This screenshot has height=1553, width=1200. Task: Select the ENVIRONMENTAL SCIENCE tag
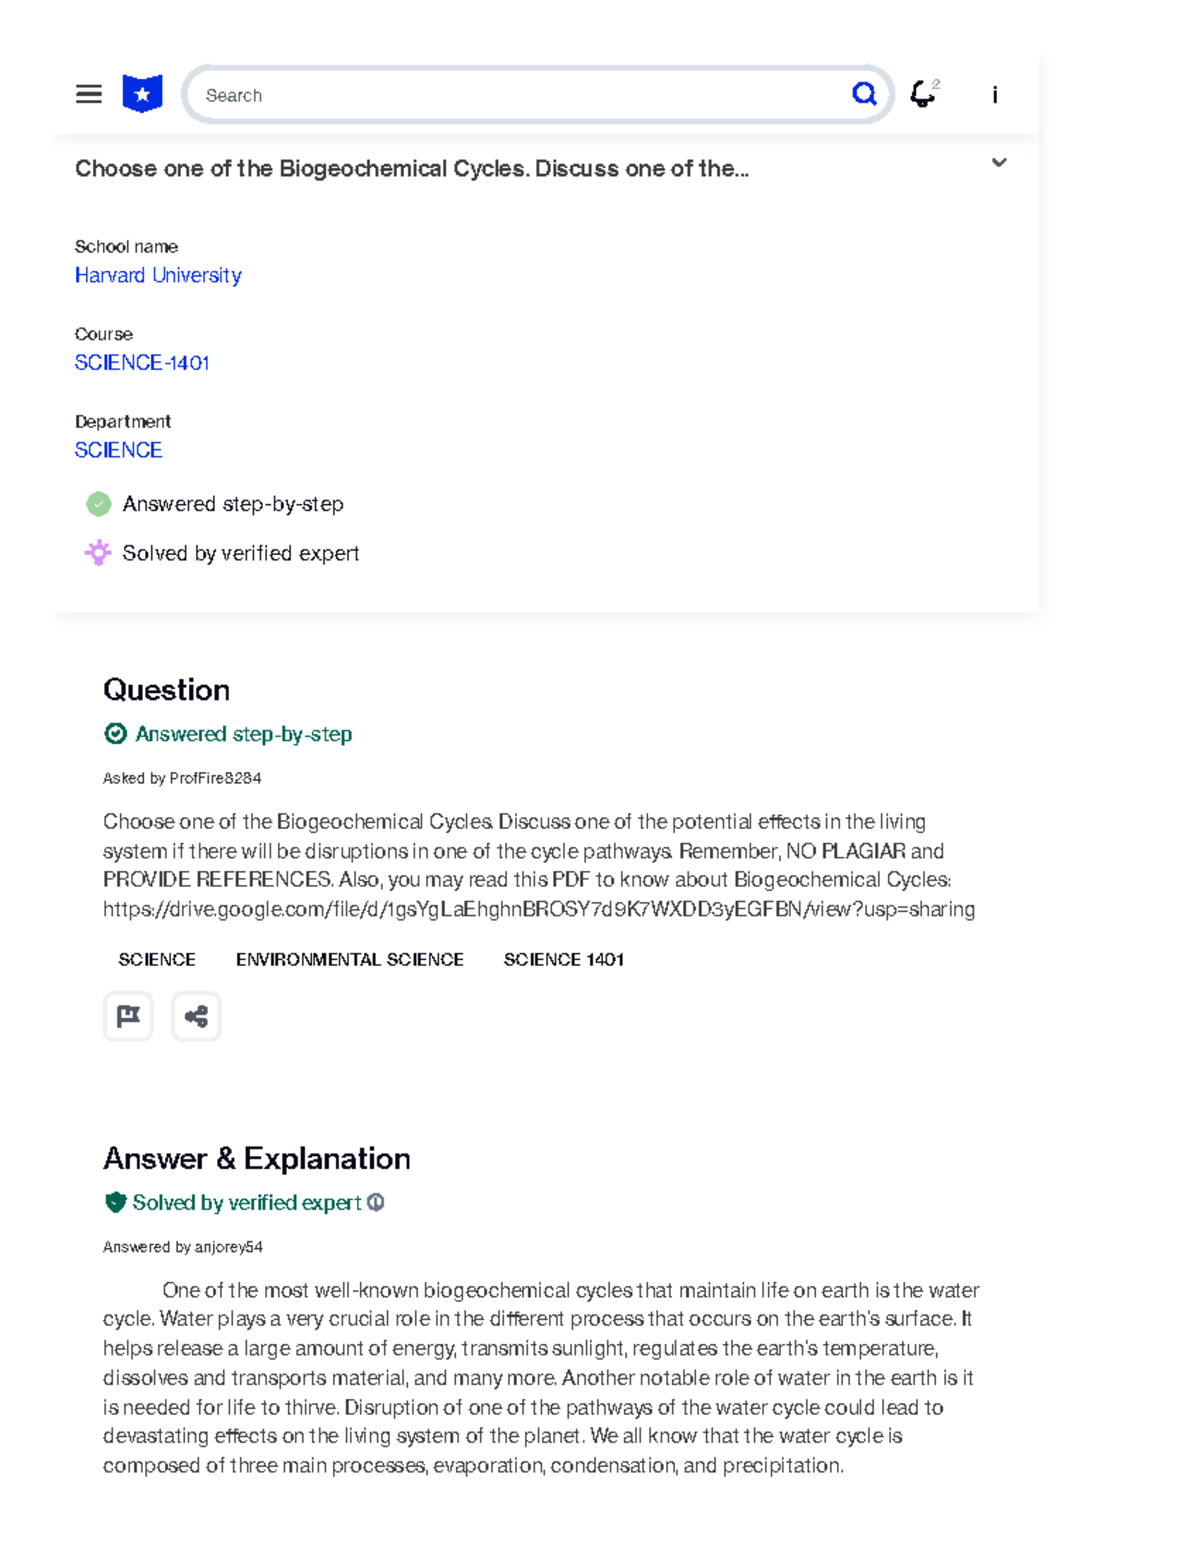point(350,960)
